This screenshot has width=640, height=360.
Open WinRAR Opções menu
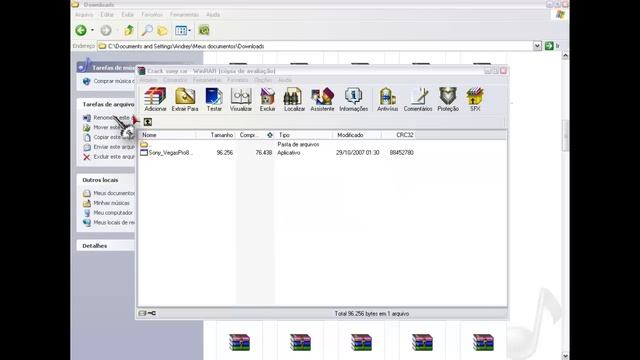[263, 80]
